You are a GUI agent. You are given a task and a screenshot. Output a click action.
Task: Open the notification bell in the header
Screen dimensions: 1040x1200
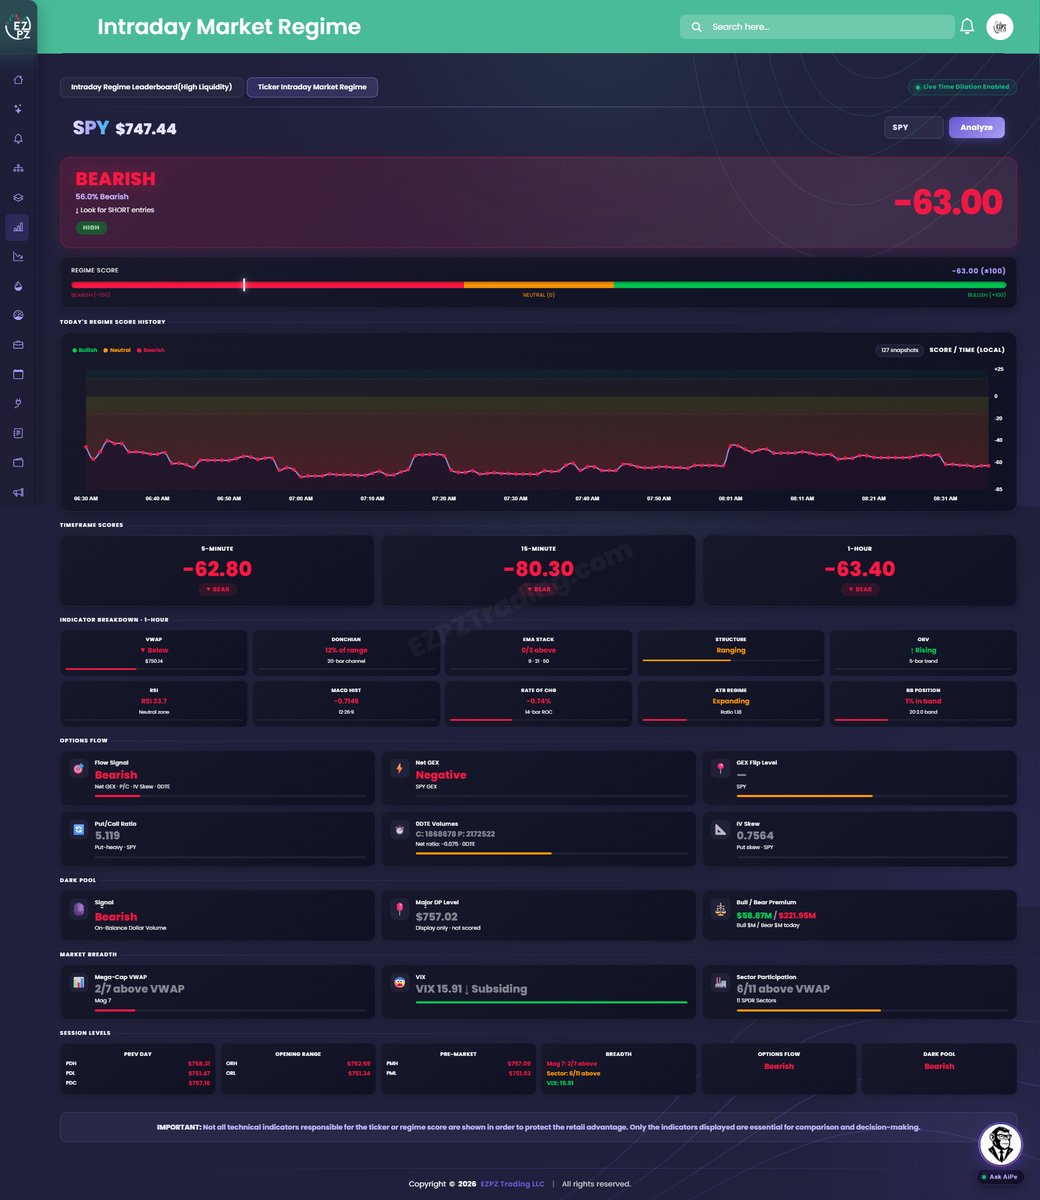pos(967,27)
